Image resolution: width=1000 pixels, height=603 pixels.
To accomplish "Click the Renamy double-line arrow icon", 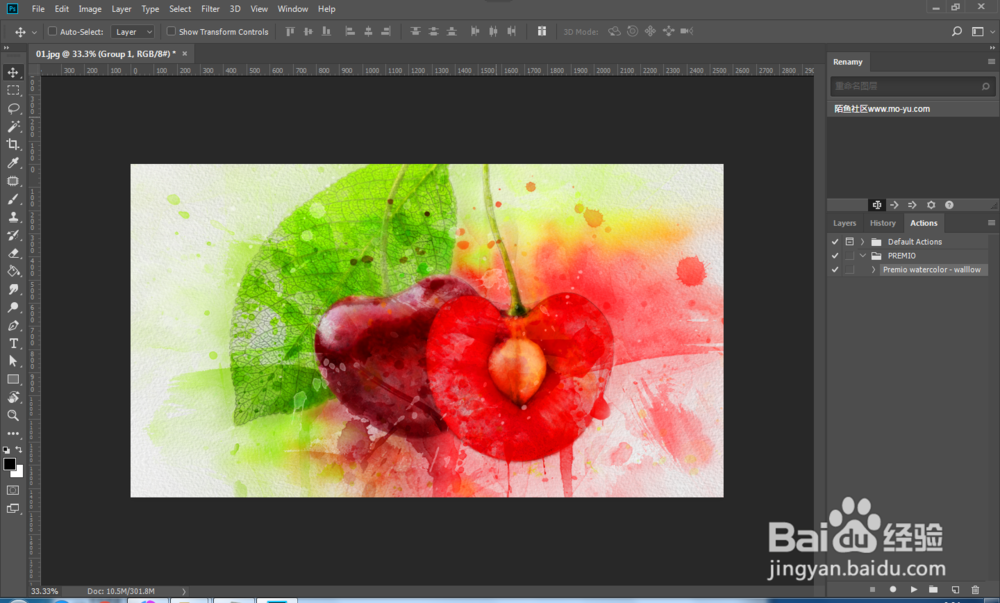I will coord(912,205).
